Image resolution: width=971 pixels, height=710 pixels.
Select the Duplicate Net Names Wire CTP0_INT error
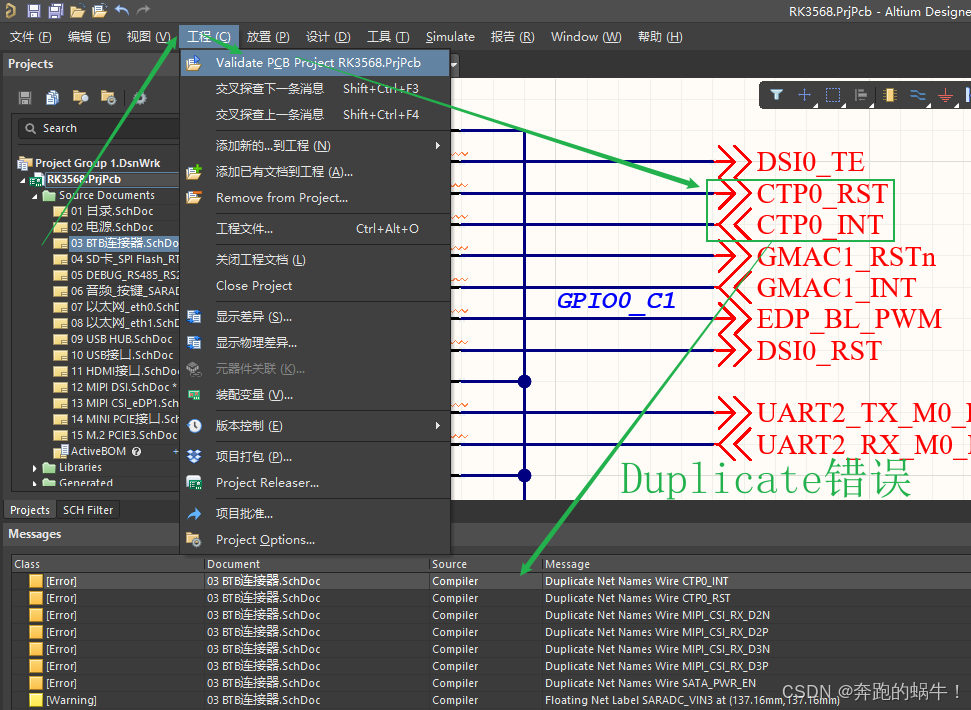pos(637,581)
